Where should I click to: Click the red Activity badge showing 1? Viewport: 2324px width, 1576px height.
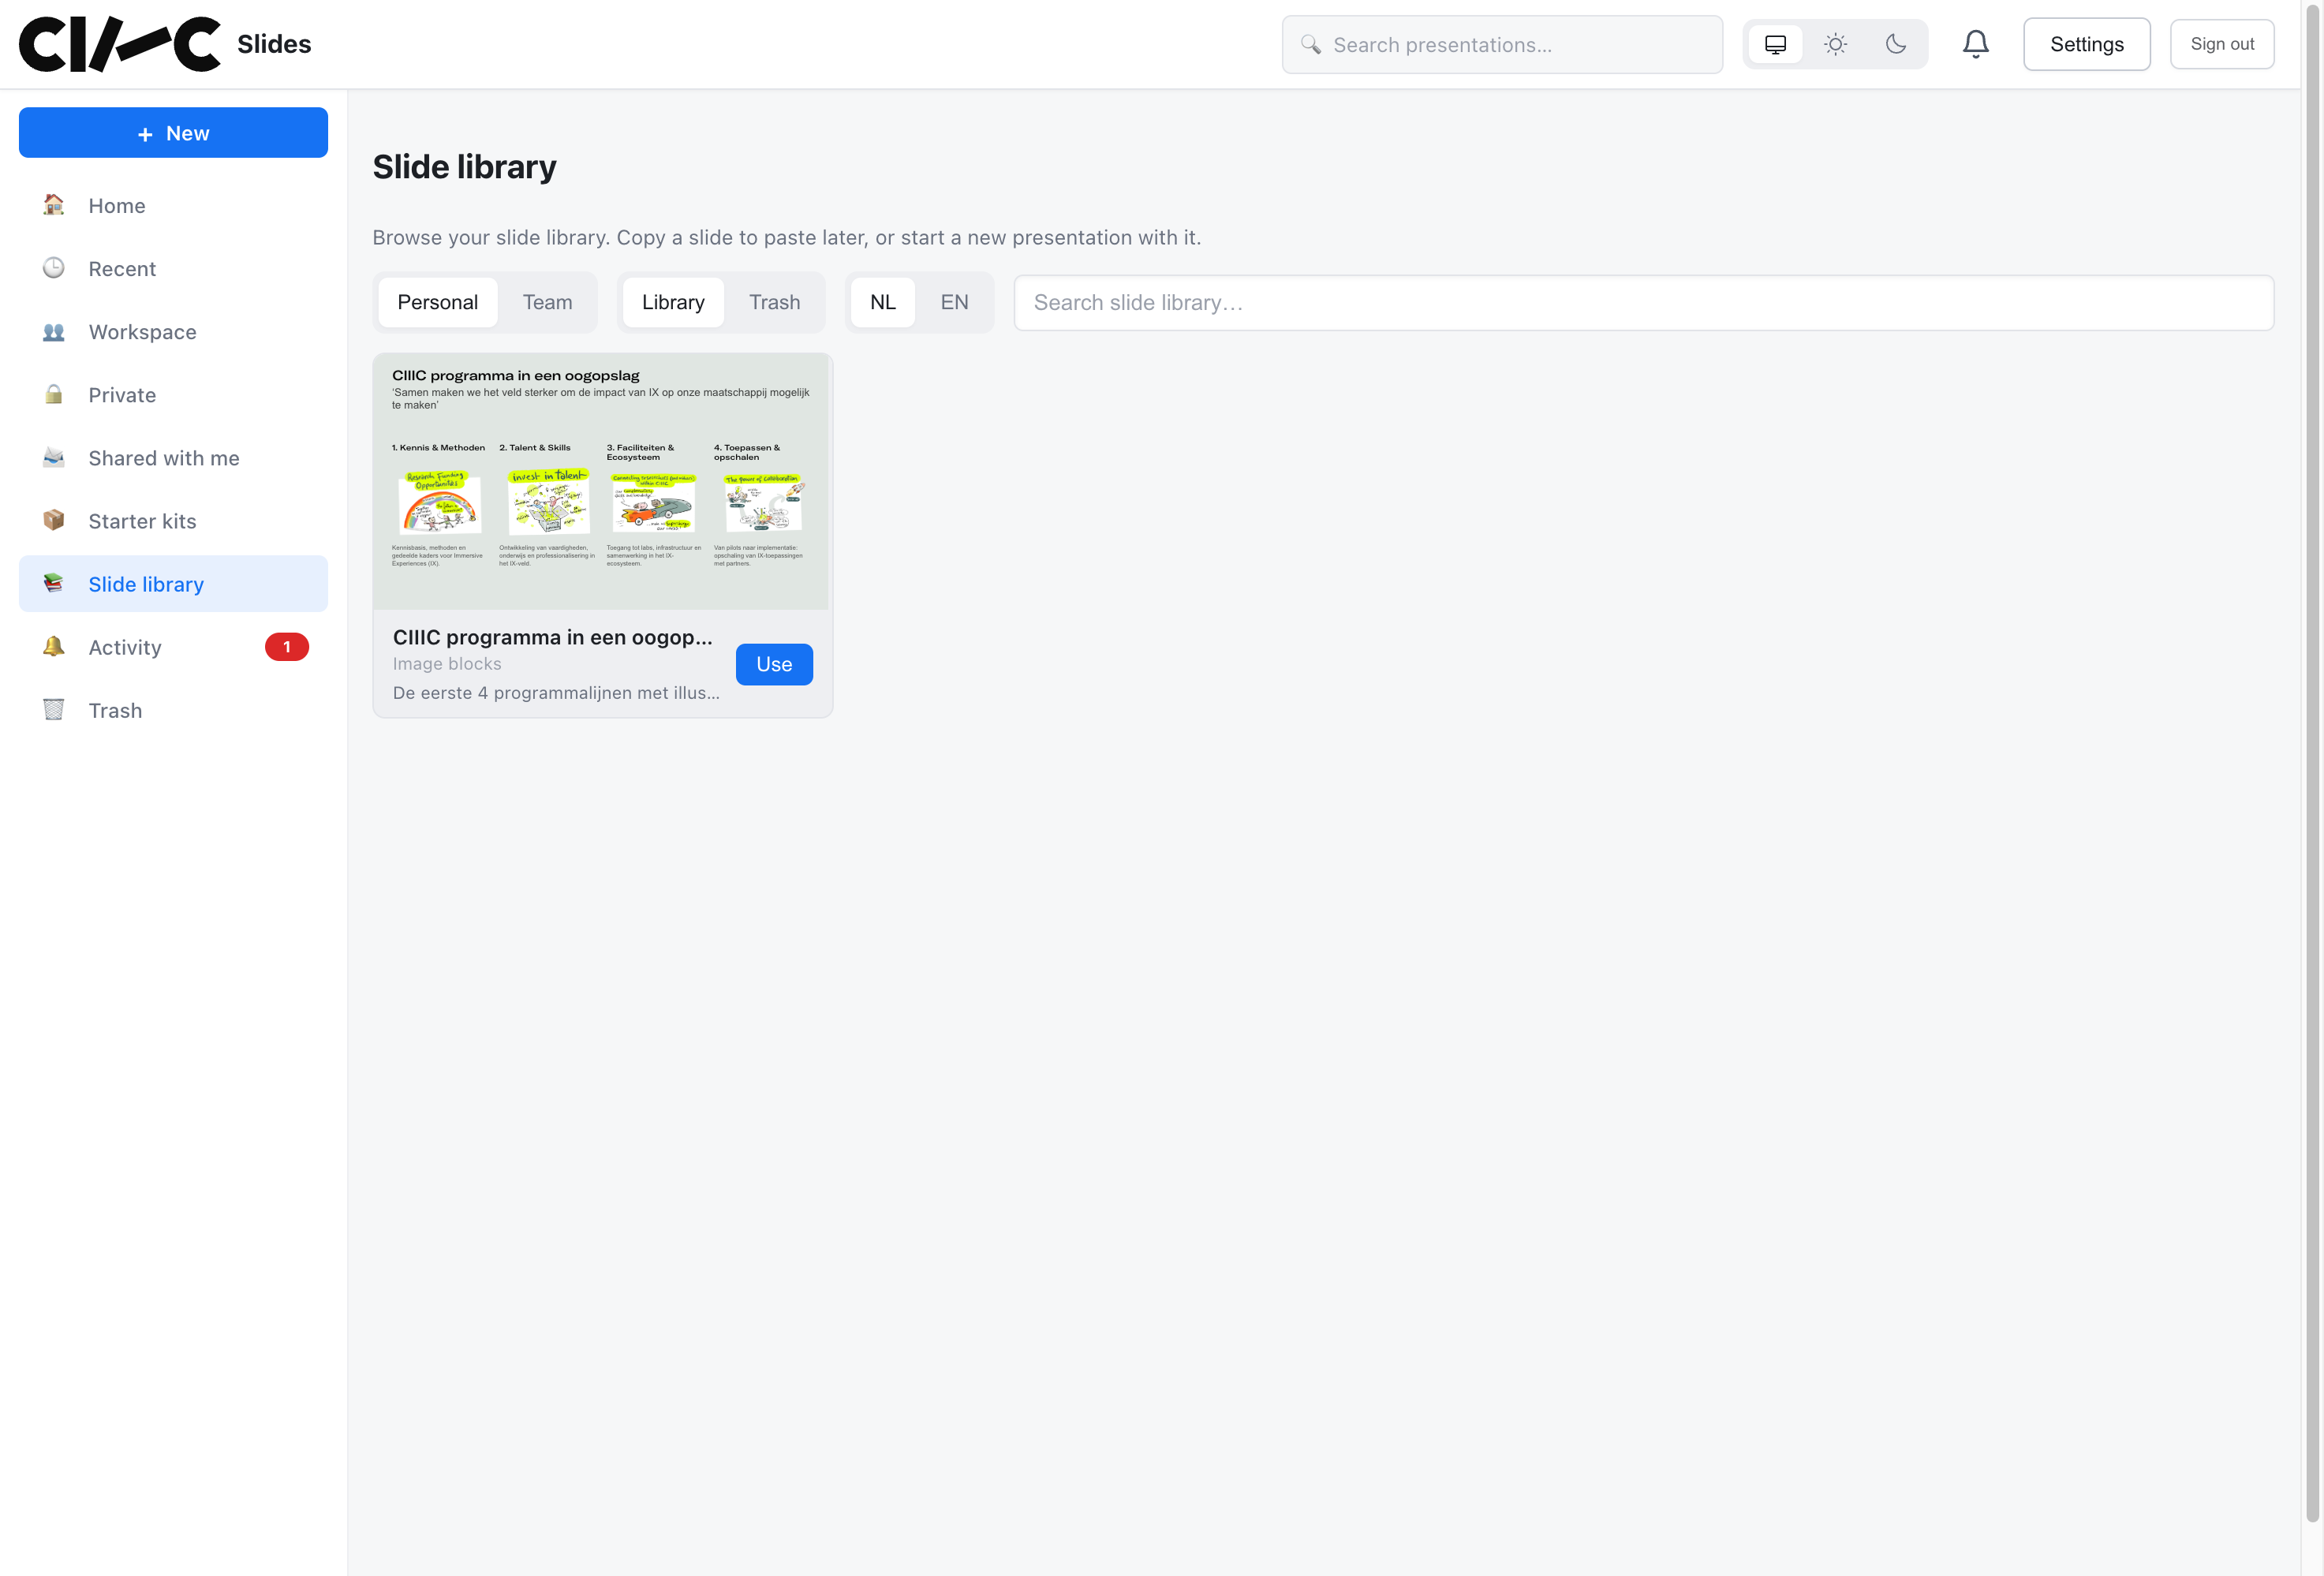(287, 647)
